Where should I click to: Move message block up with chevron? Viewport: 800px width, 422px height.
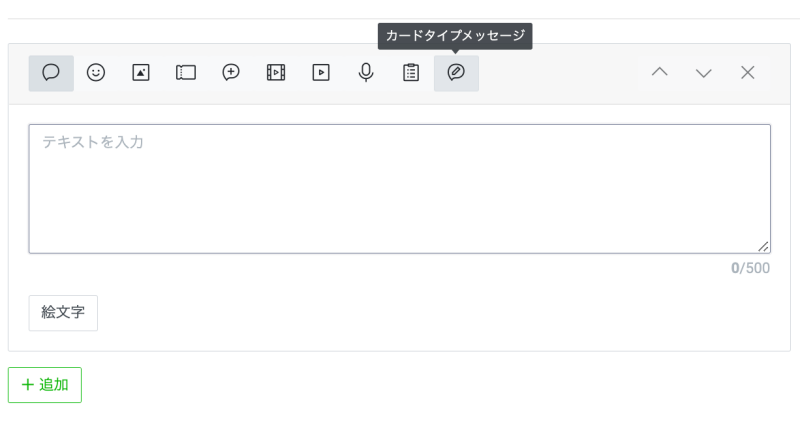click(x=659, y=73)
